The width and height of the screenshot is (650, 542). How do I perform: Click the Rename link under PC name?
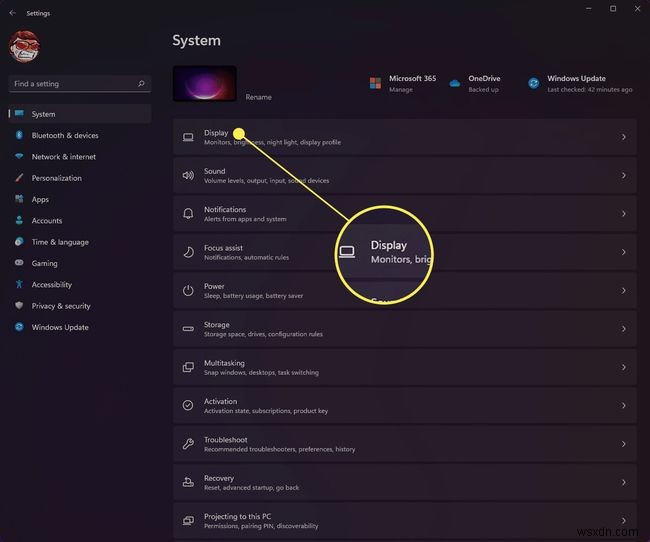click(258, 97)
